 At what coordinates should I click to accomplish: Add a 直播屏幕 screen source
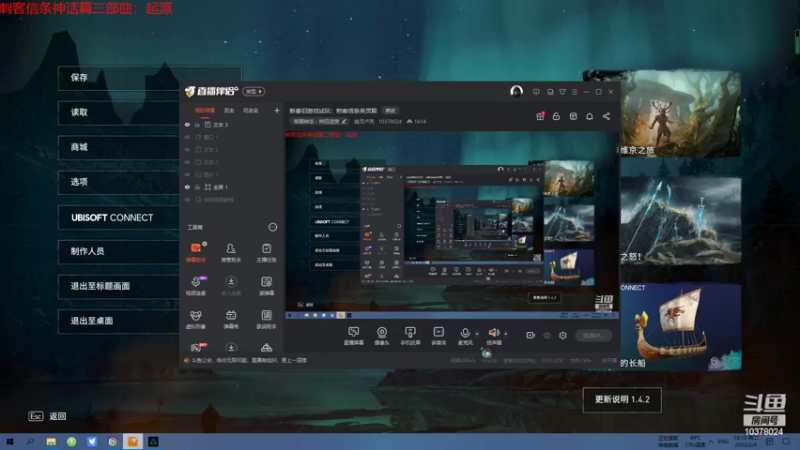pos(353,336)
